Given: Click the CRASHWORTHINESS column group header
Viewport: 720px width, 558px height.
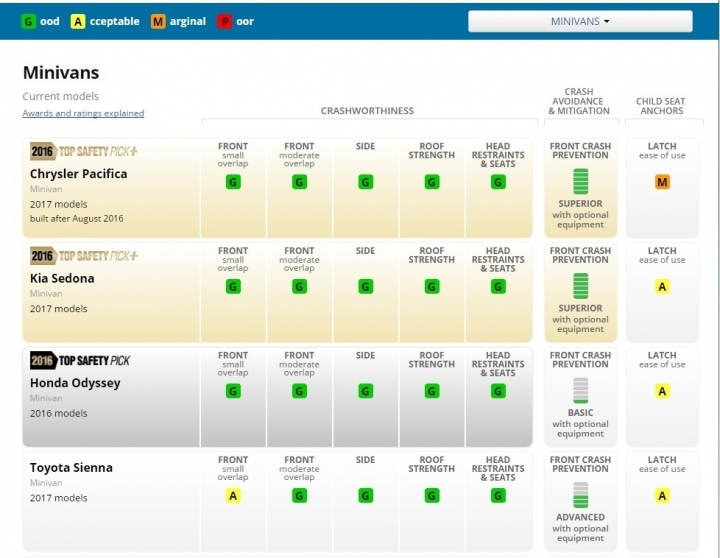Looking at the screenshot, I should tap(367, 111).
